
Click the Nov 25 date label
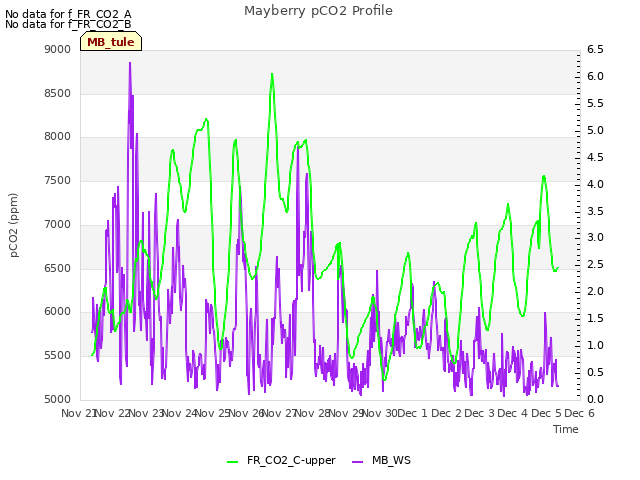point(213,413)
